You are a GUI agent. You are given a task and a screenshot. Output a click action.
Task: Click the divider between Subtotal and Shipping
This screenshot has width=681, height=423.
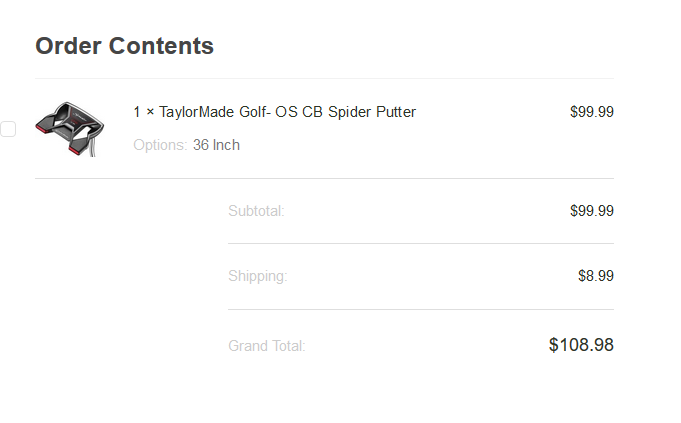(420, 243)
